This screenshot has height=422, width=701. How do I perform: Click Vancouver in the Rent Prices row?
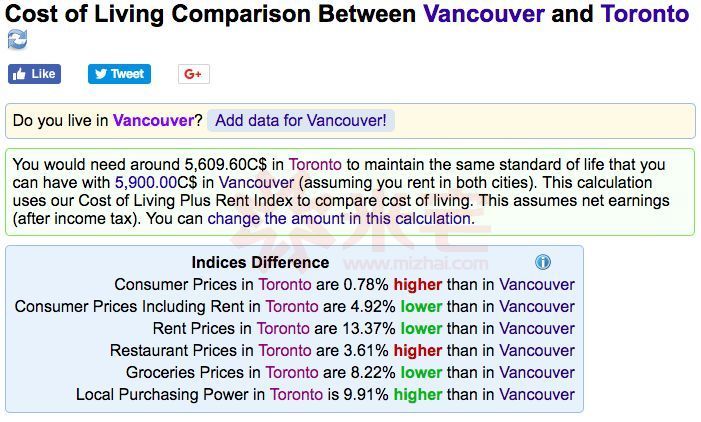(537, 328)
